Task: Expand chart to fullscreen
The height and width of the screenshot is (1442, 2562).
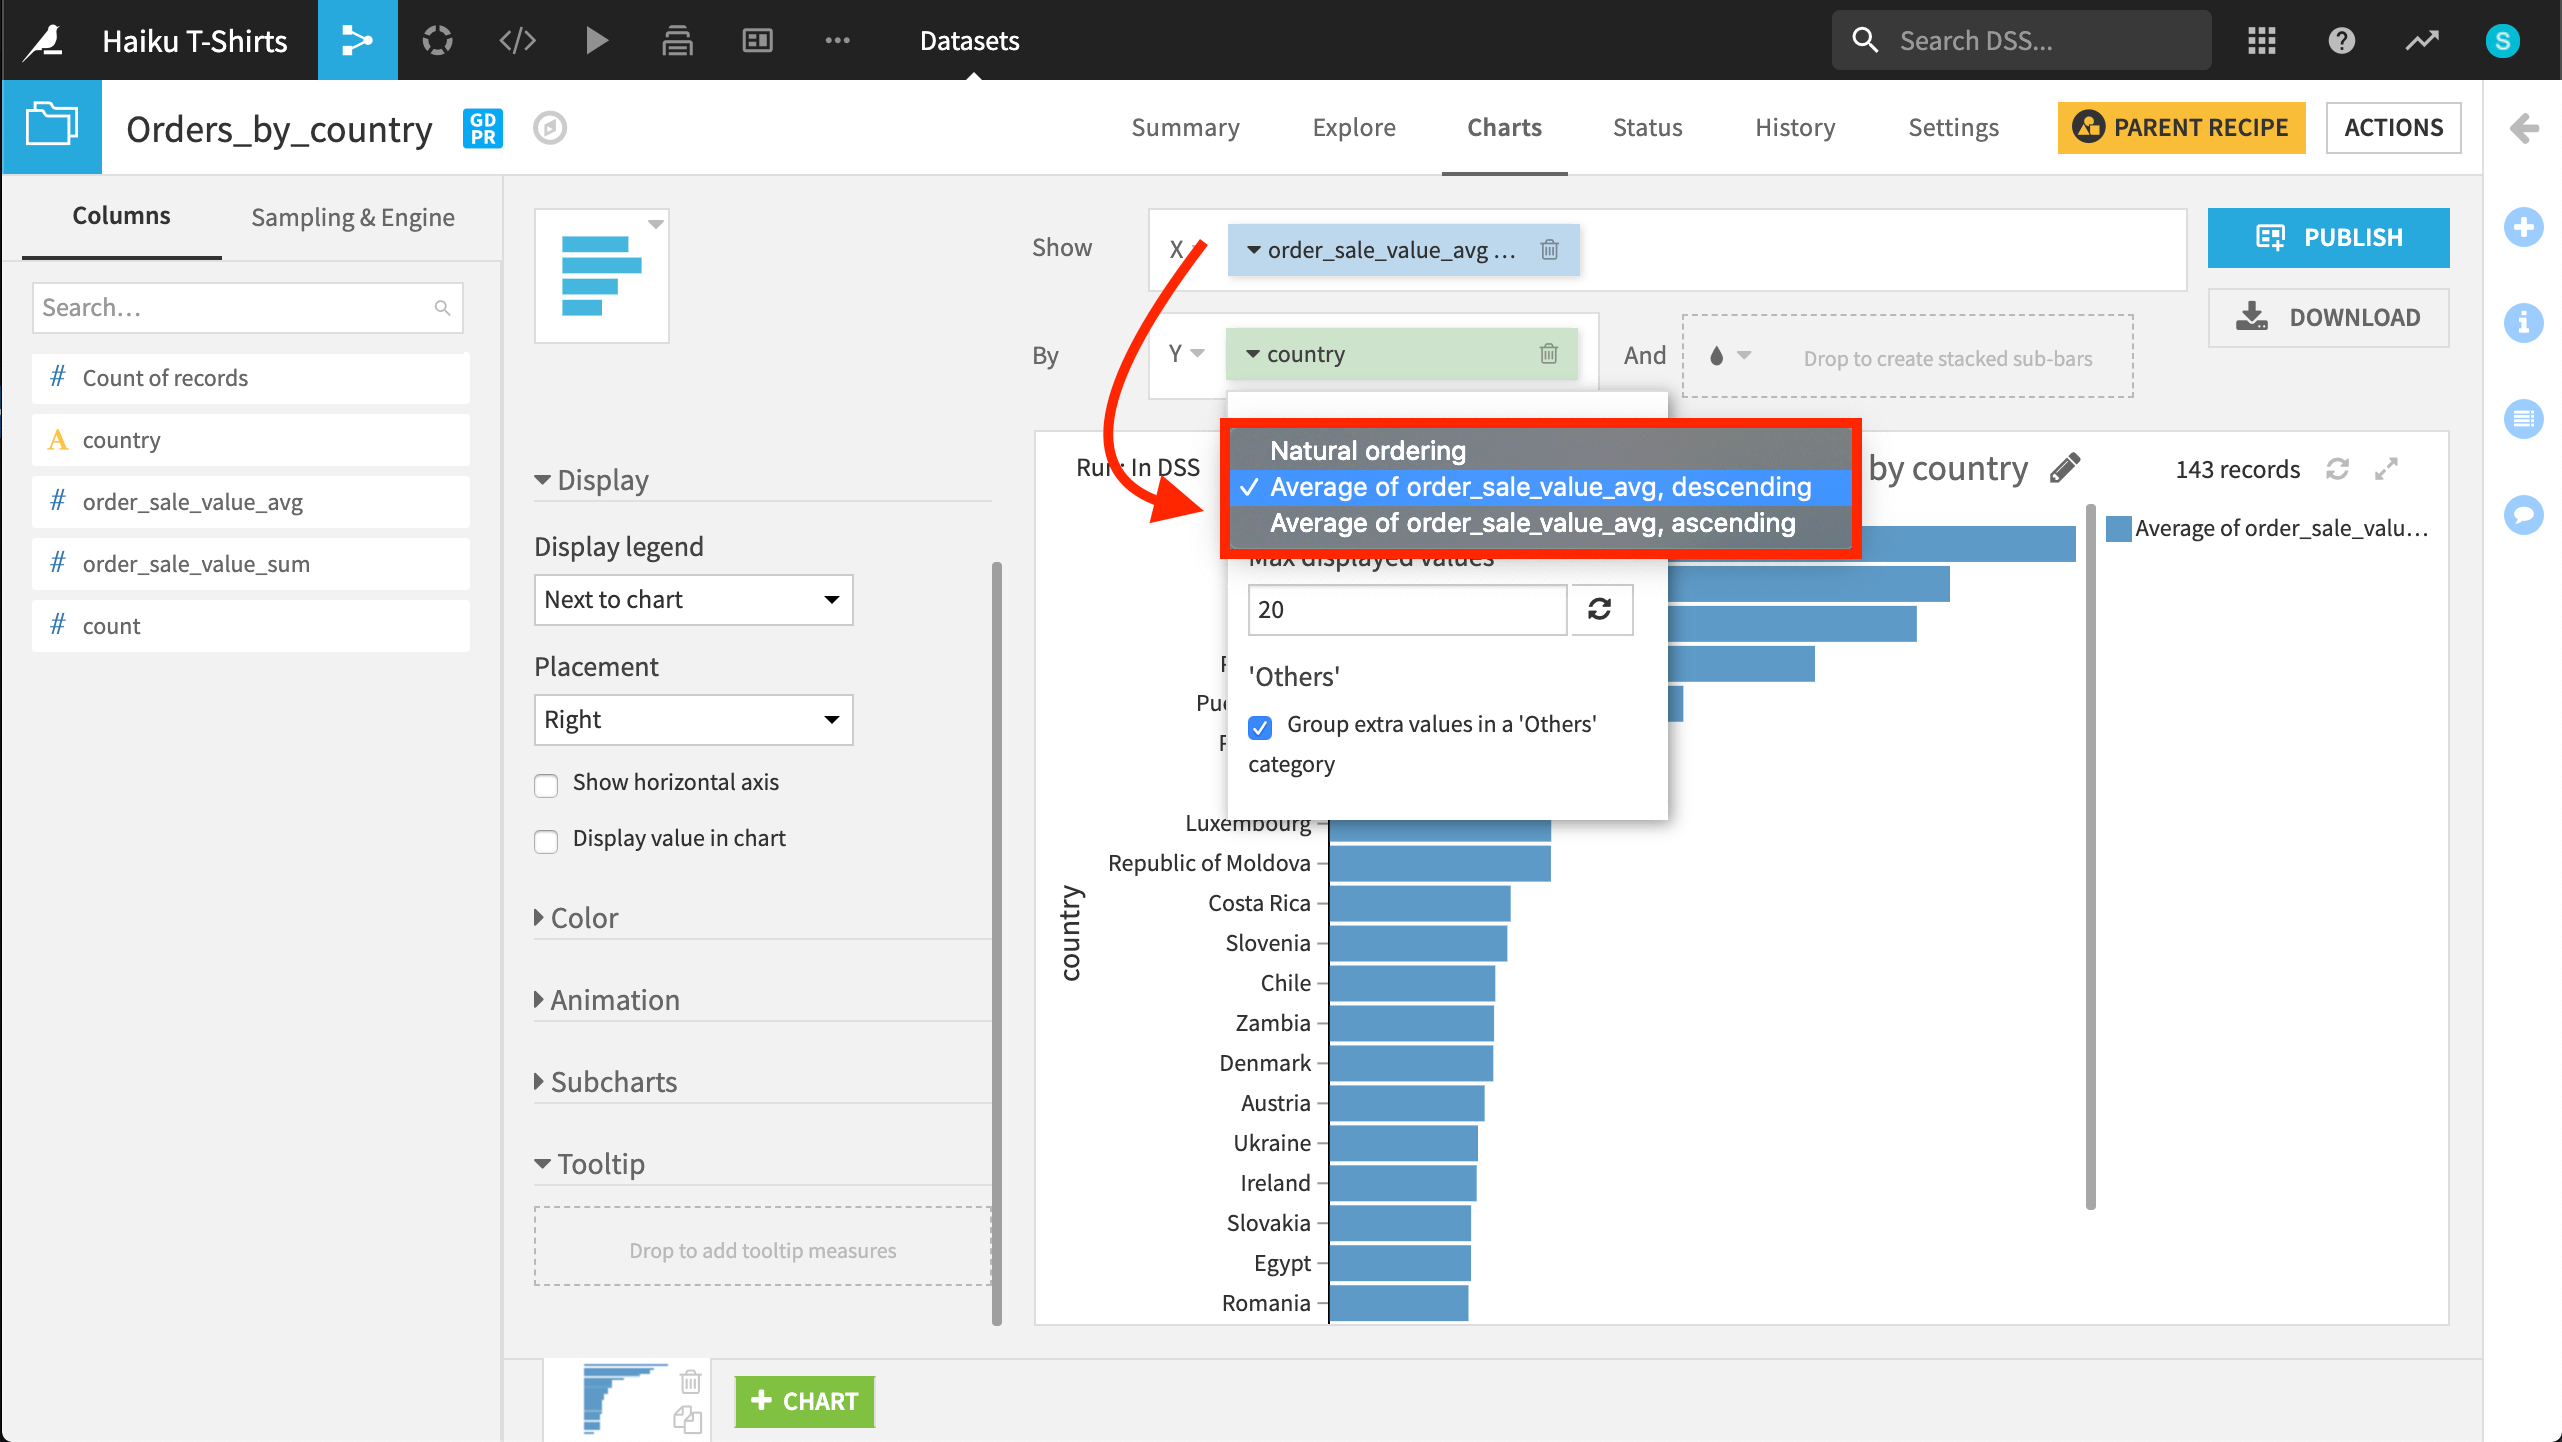Action: tap(2387, 469)
